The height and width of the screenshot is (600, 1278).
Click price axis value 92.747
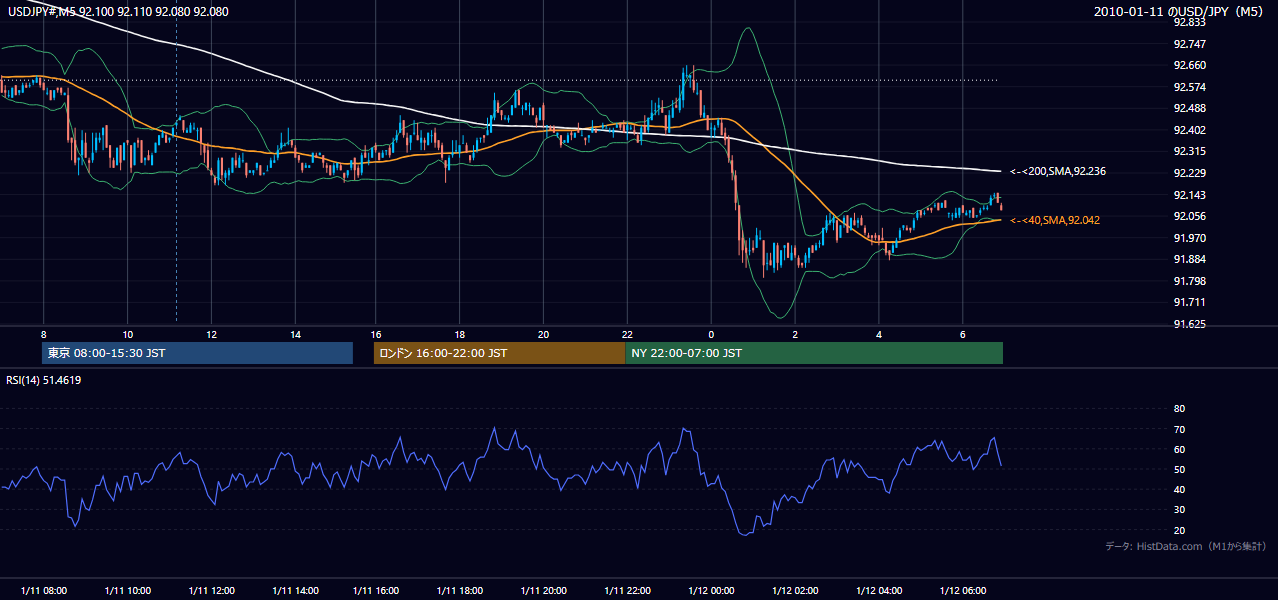1189,44
